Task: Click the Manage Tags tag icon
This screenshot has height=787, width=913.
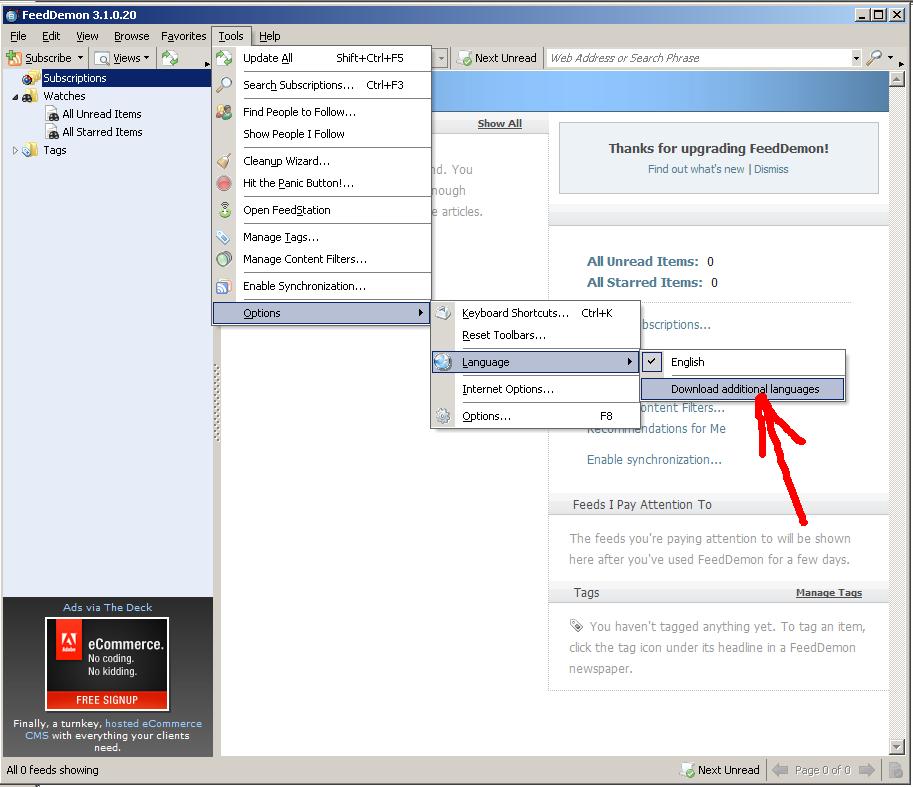Action: (224, 237)
